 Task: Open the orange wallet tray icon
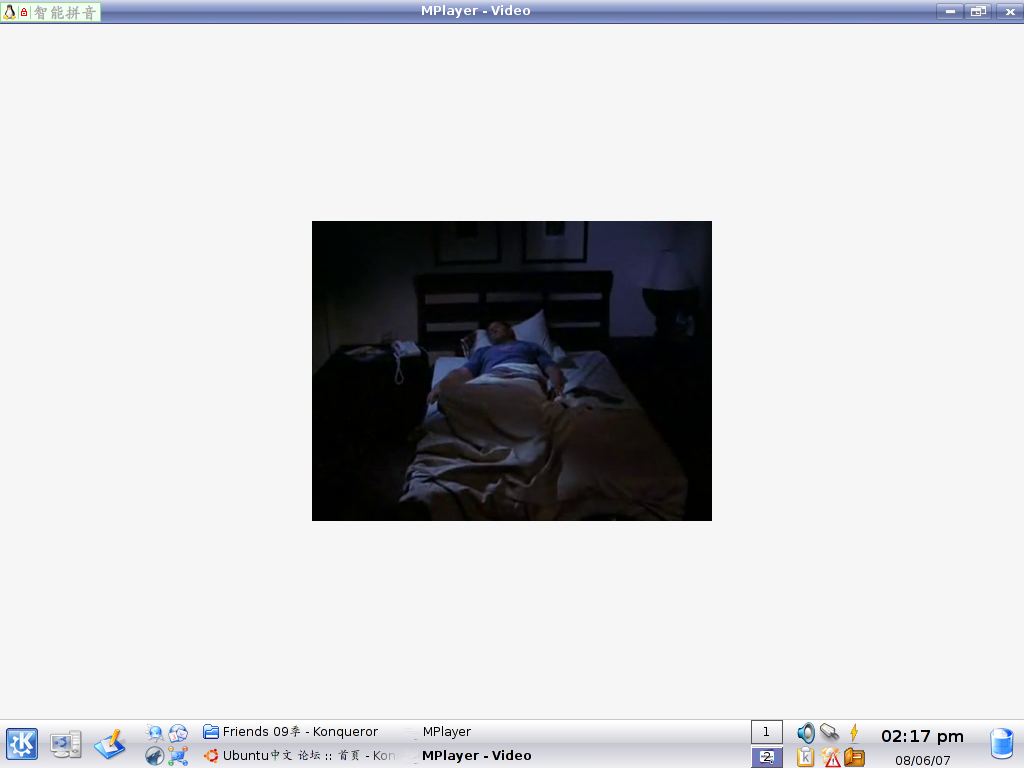point(854,757)
